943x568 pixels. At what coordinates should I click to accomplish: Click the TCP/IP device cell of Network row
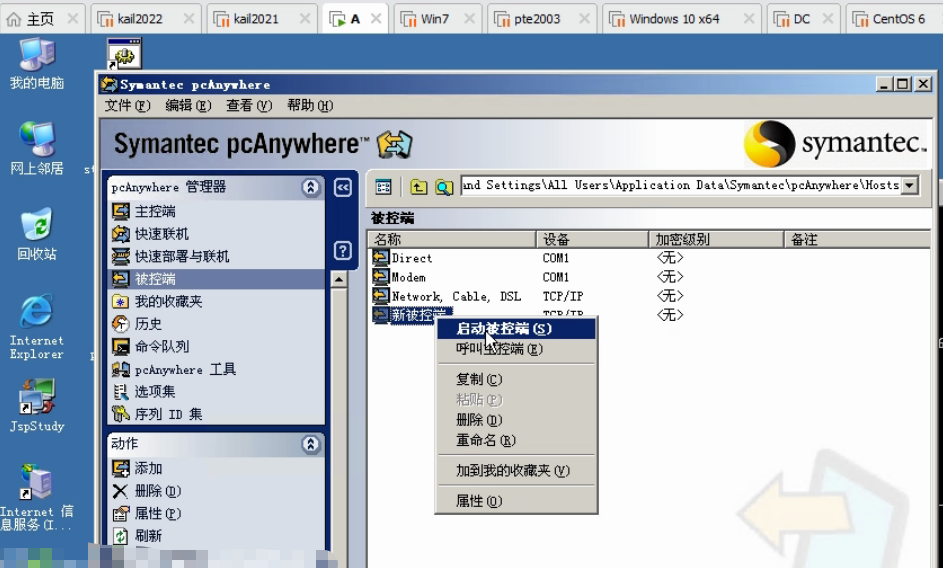pyautogui.click(x=563, y=297)
